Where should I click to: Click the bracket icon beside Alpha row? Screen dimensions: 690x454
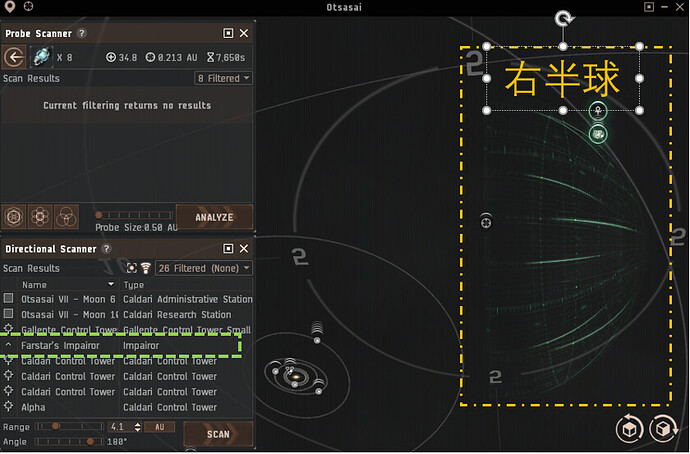click(x=8, y=406)
